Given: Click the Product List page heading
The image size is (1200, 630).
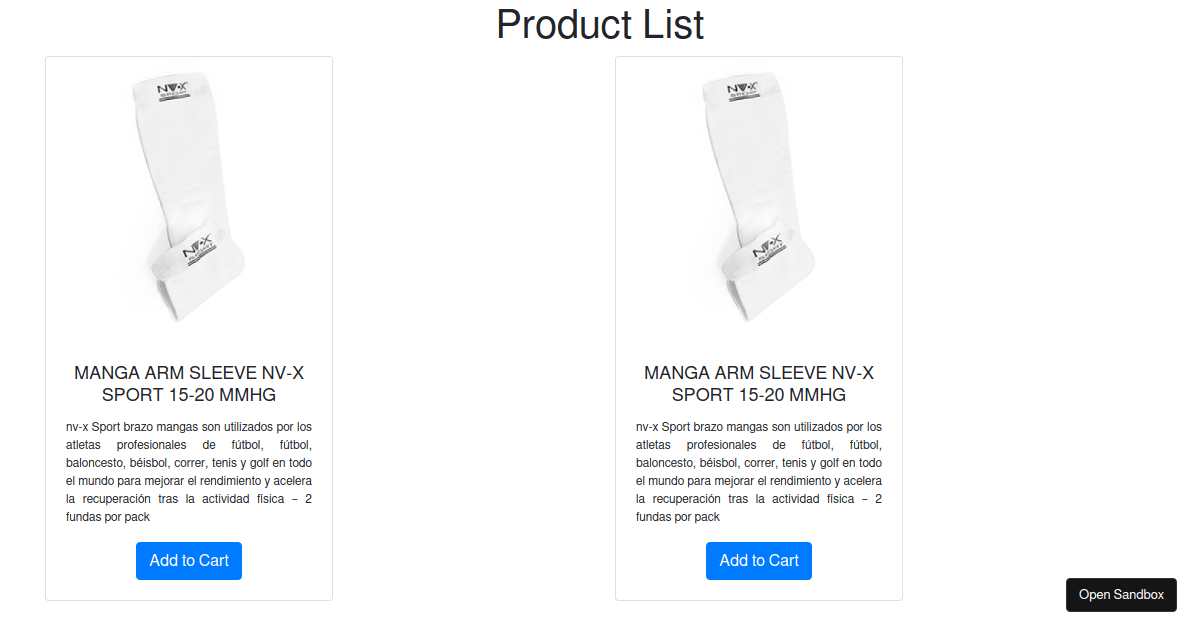Looking at the screenshot, I should tap(599, 25).
